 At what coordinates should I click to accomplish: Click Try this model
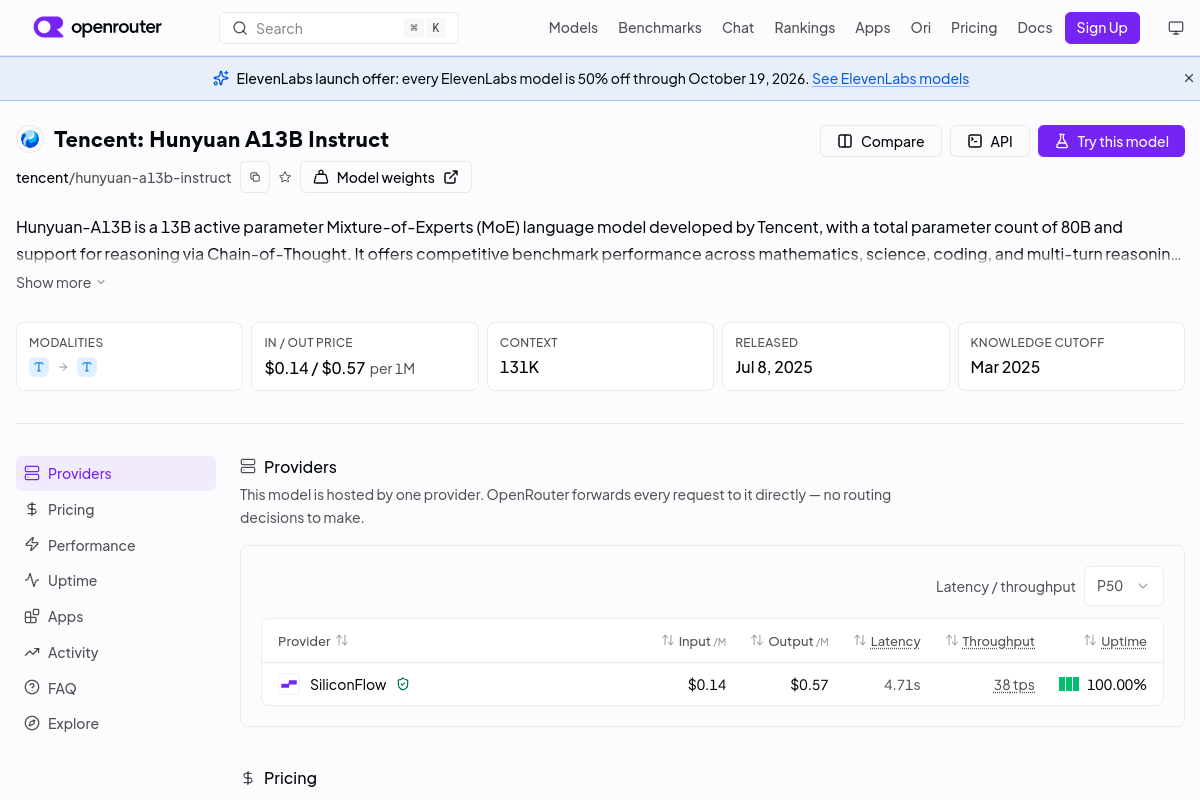[x=1111, y=141]
